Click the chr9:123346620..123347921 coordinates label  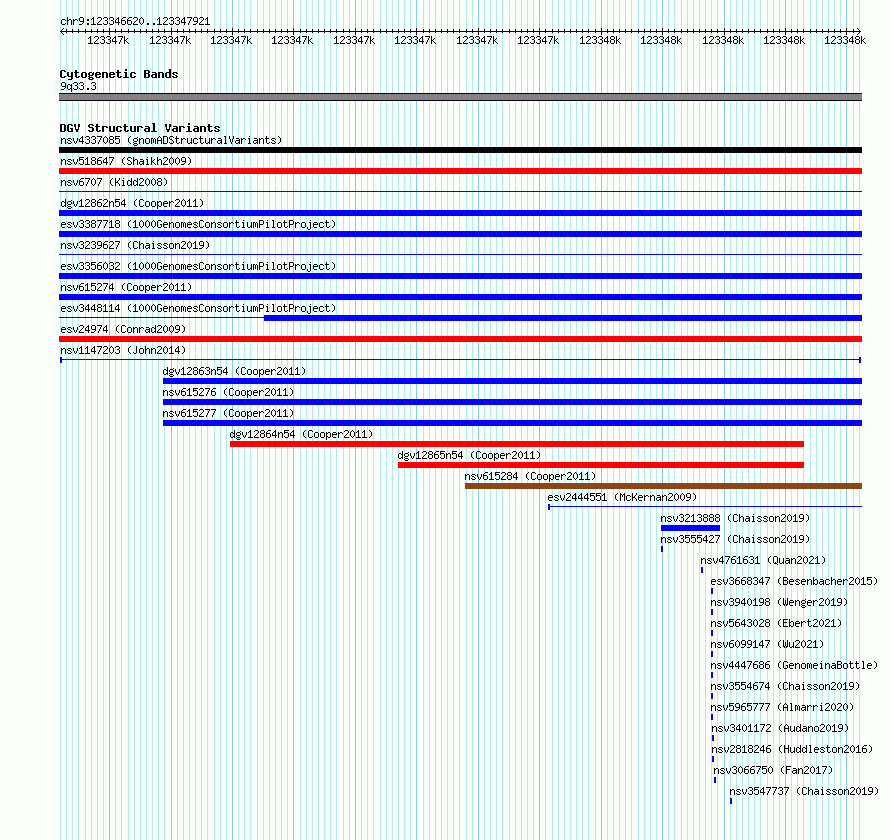point(135,21)
